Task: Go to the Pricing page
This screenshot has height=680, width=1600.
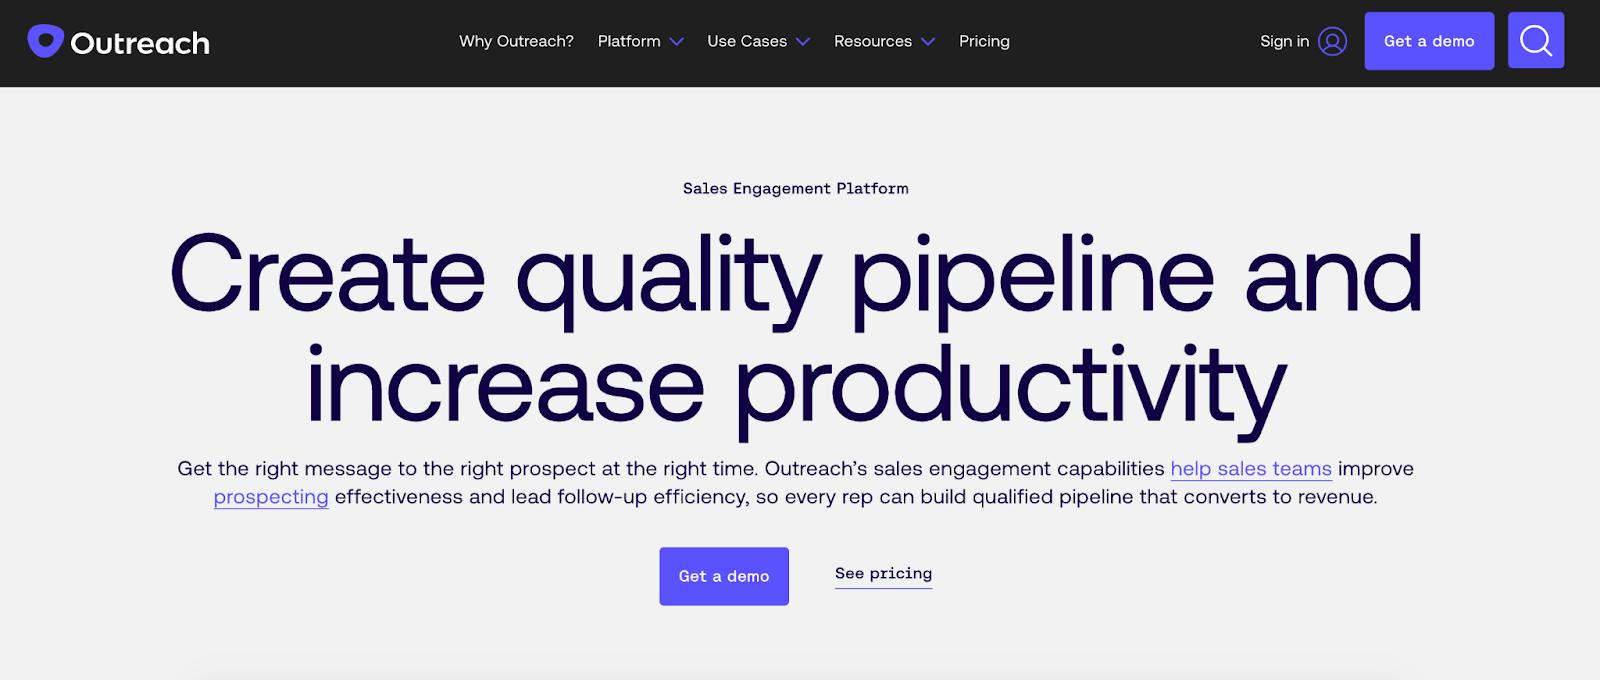Action: click(x=984, y=41)
